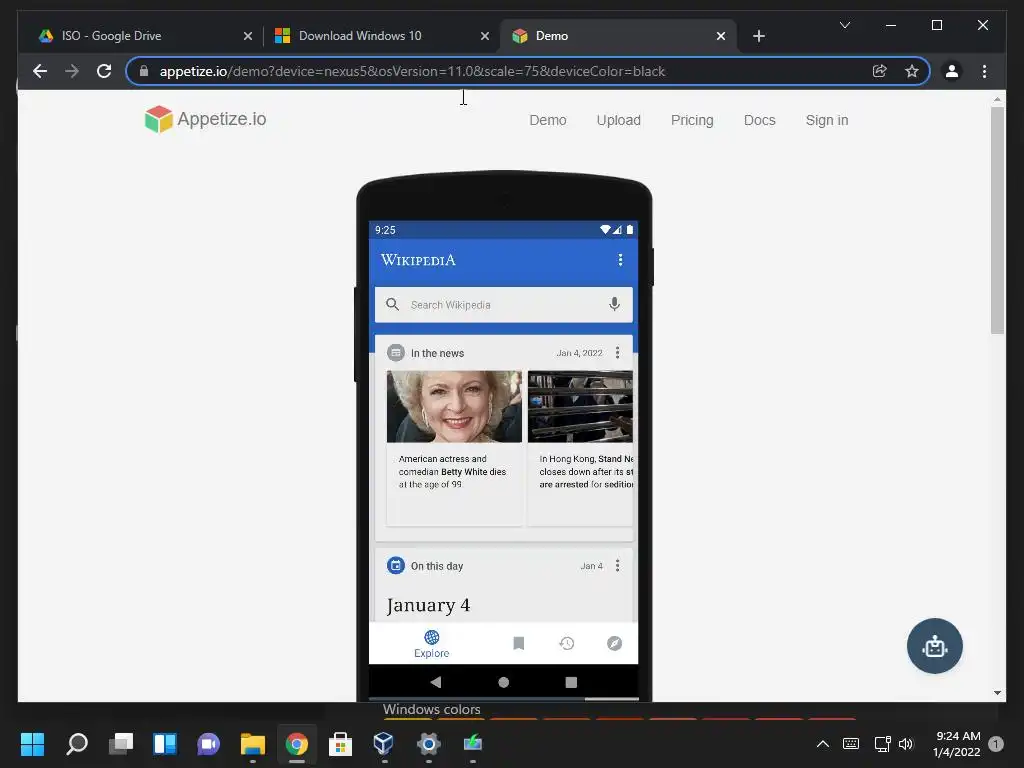The image size is (1024, 768).
Task: Open the VirtualBox cube taskbar icon
Action: pos(383,743)
